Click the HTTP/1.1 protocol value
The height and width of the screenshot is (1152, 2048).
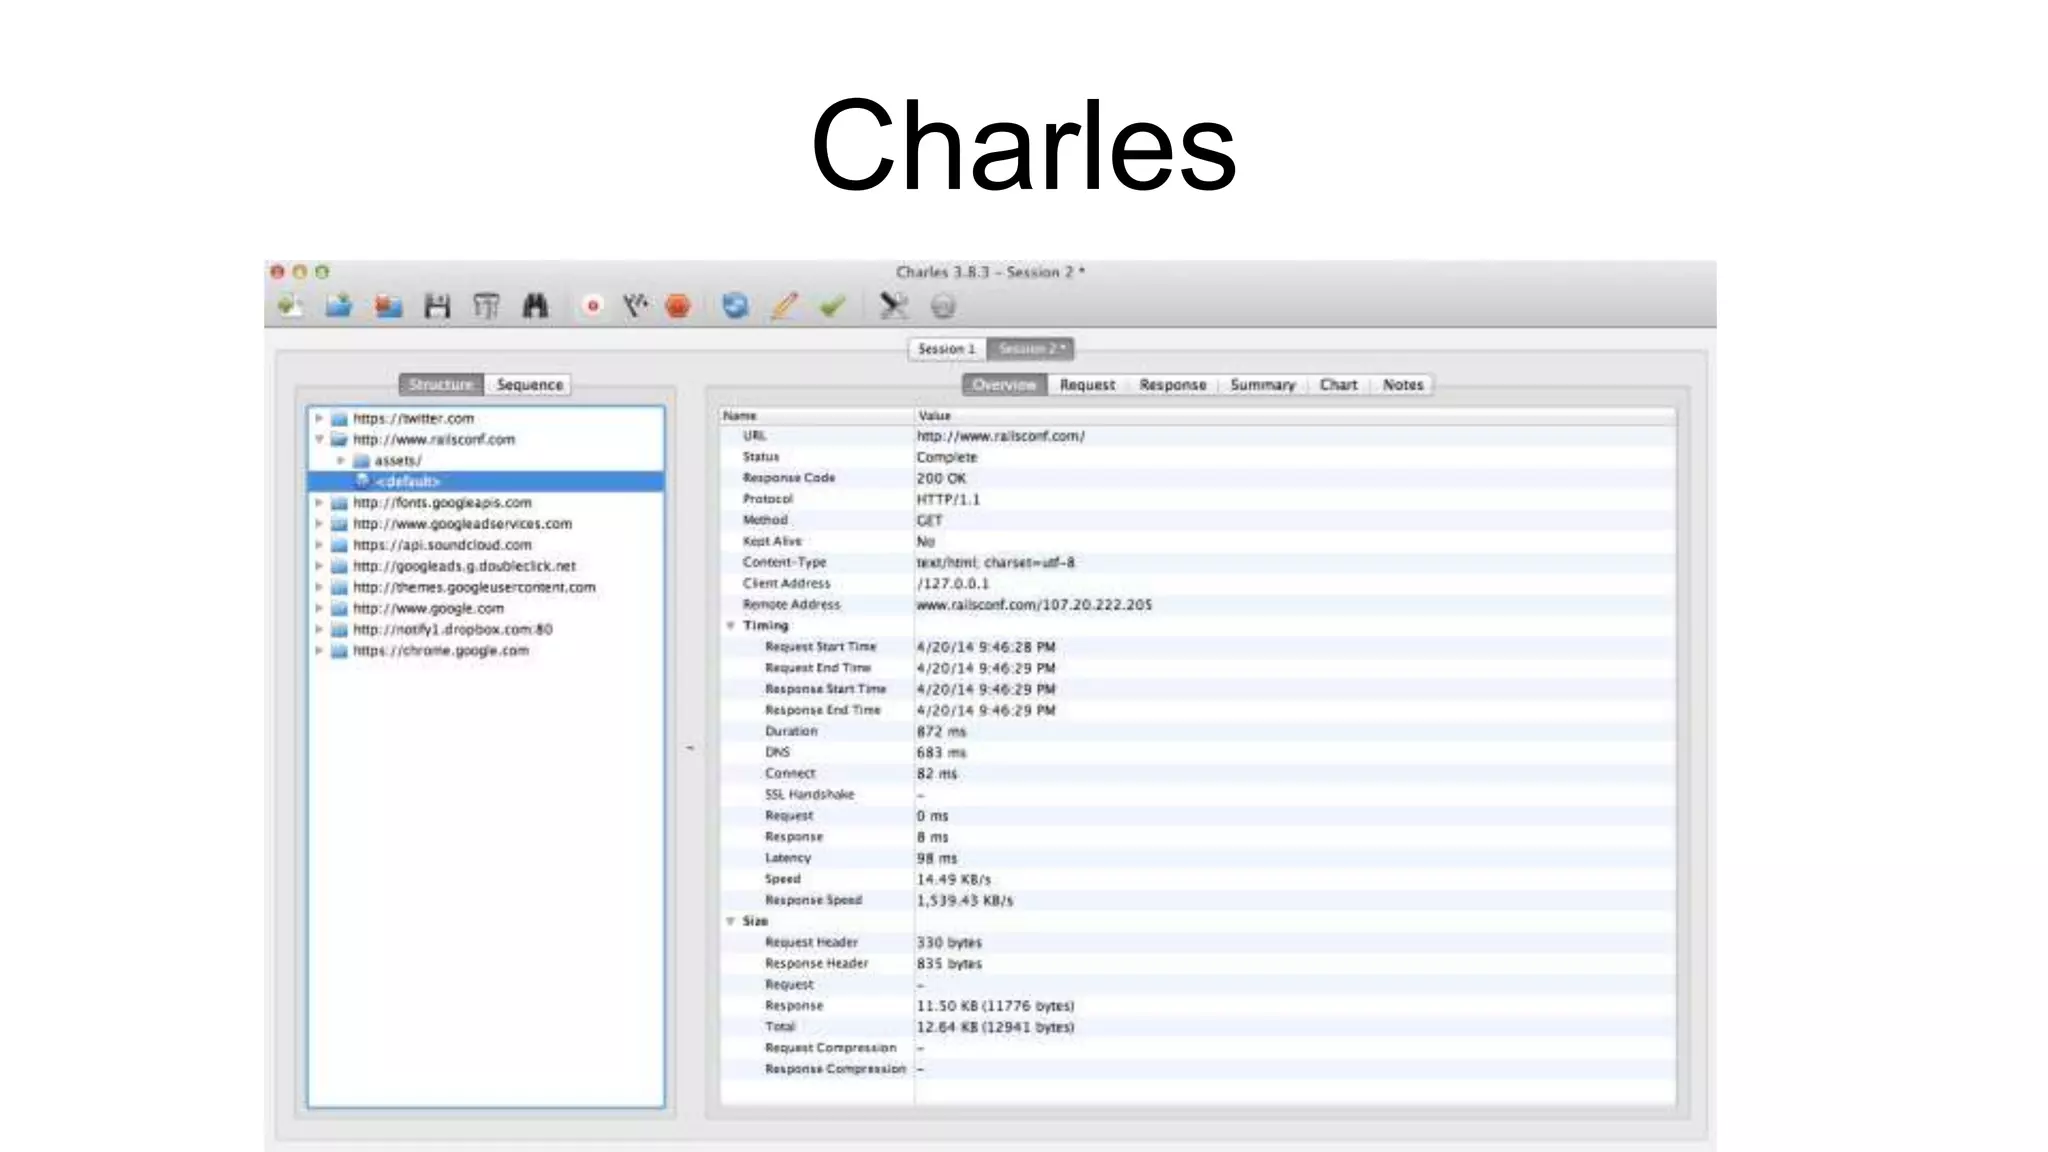click(x=948, y=499)
